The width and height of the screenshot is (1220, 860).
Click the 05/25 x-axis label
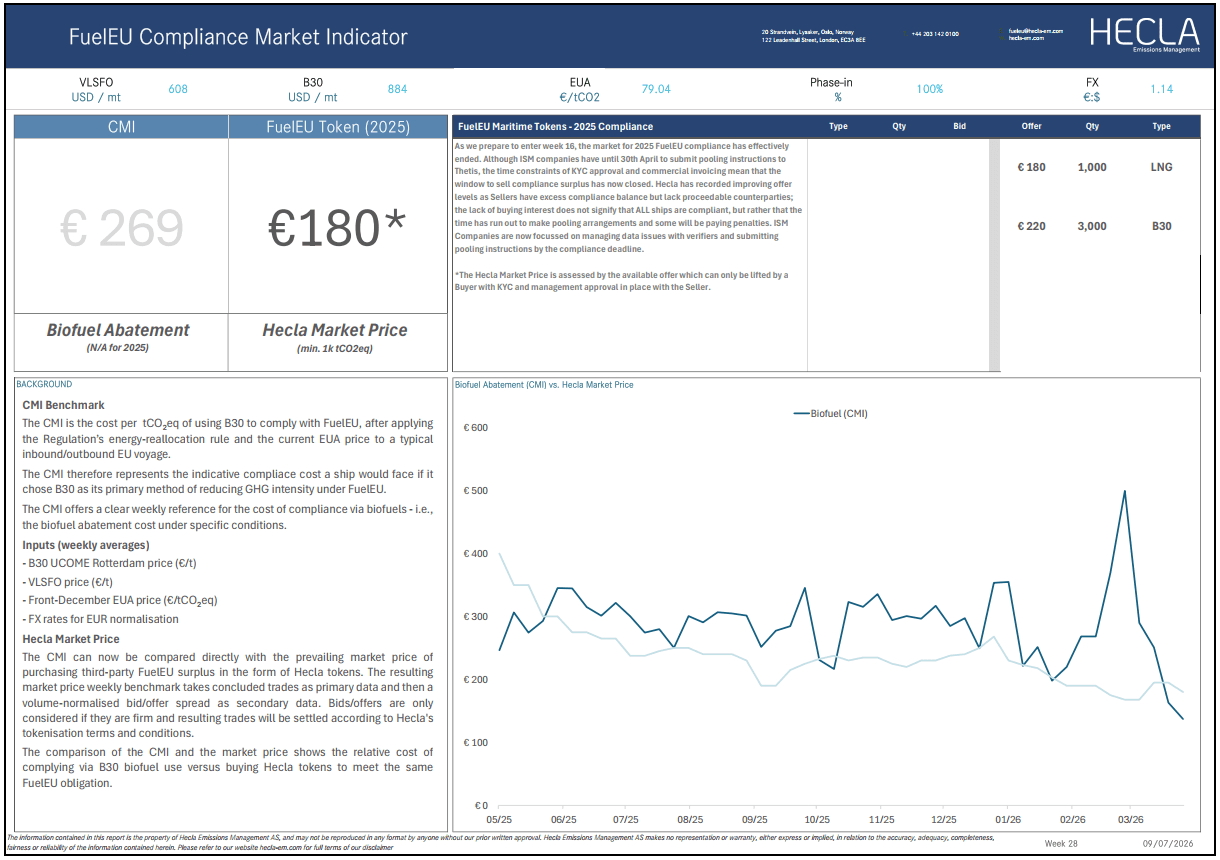(500, 817)
